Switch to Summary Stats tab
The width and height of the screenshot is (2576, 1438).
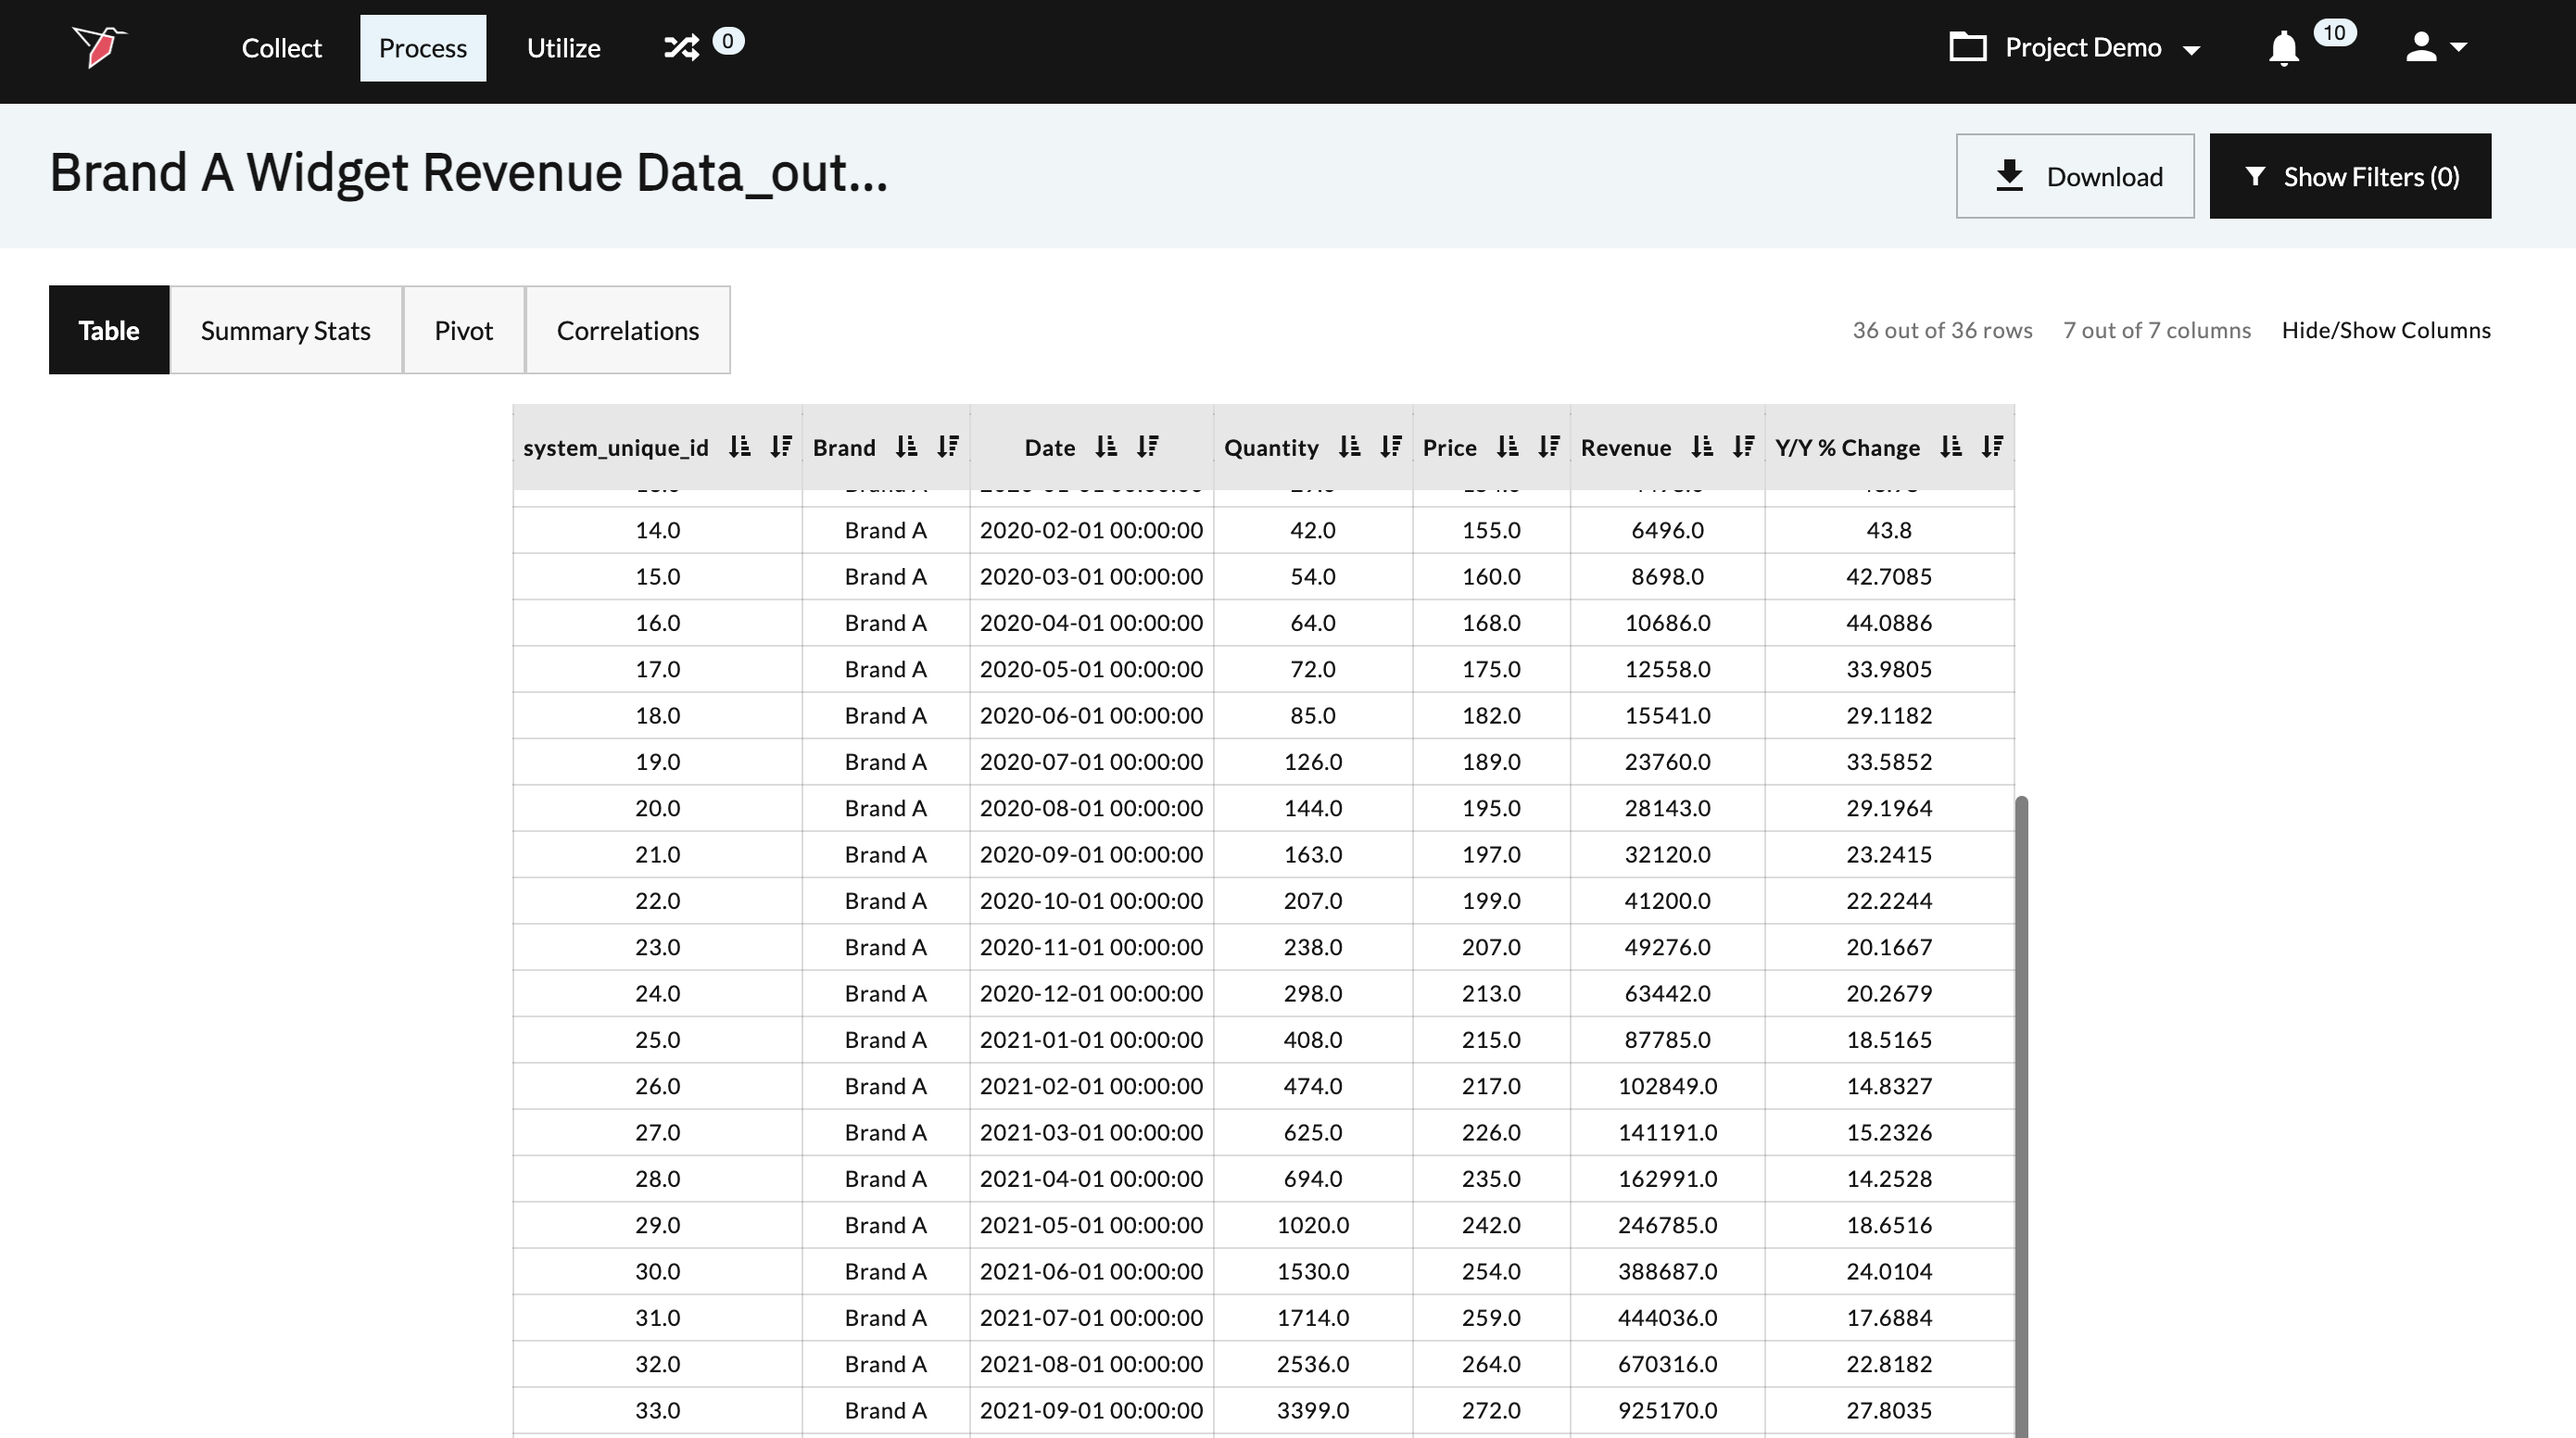[285, 330]
